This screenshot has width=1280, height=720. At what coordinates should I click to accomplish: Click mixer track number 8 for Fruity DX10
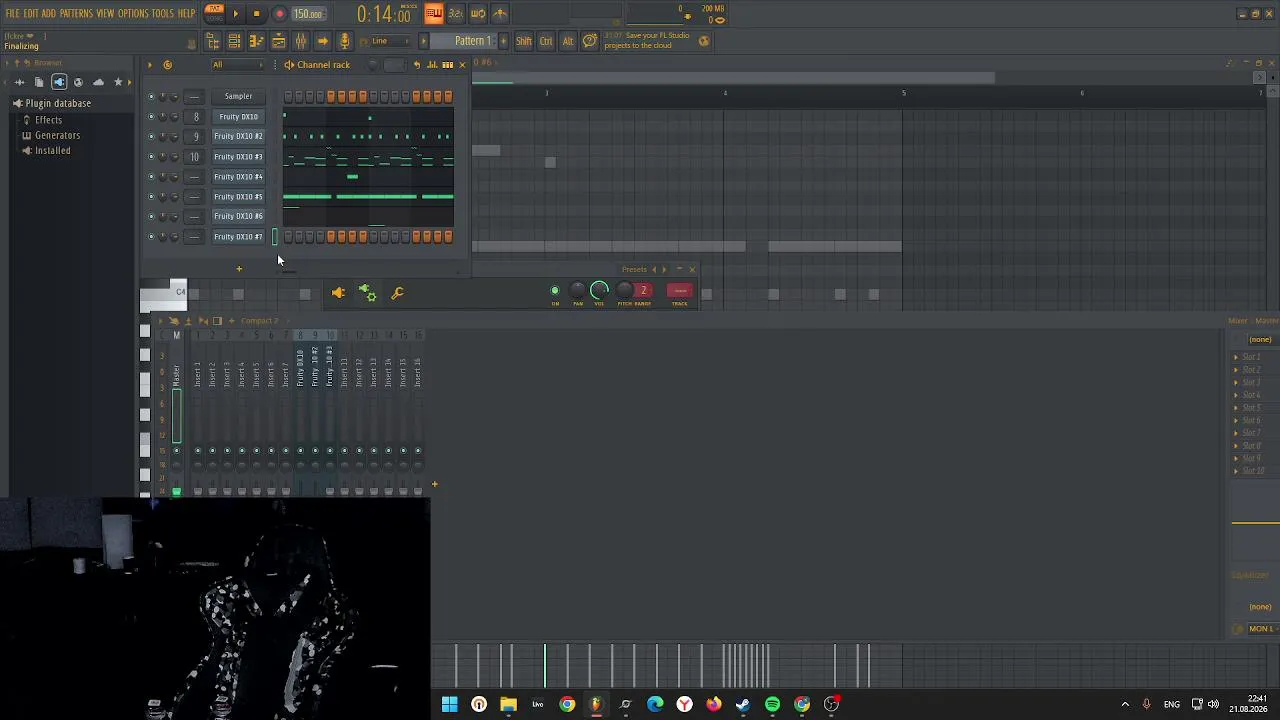[195, 117]
